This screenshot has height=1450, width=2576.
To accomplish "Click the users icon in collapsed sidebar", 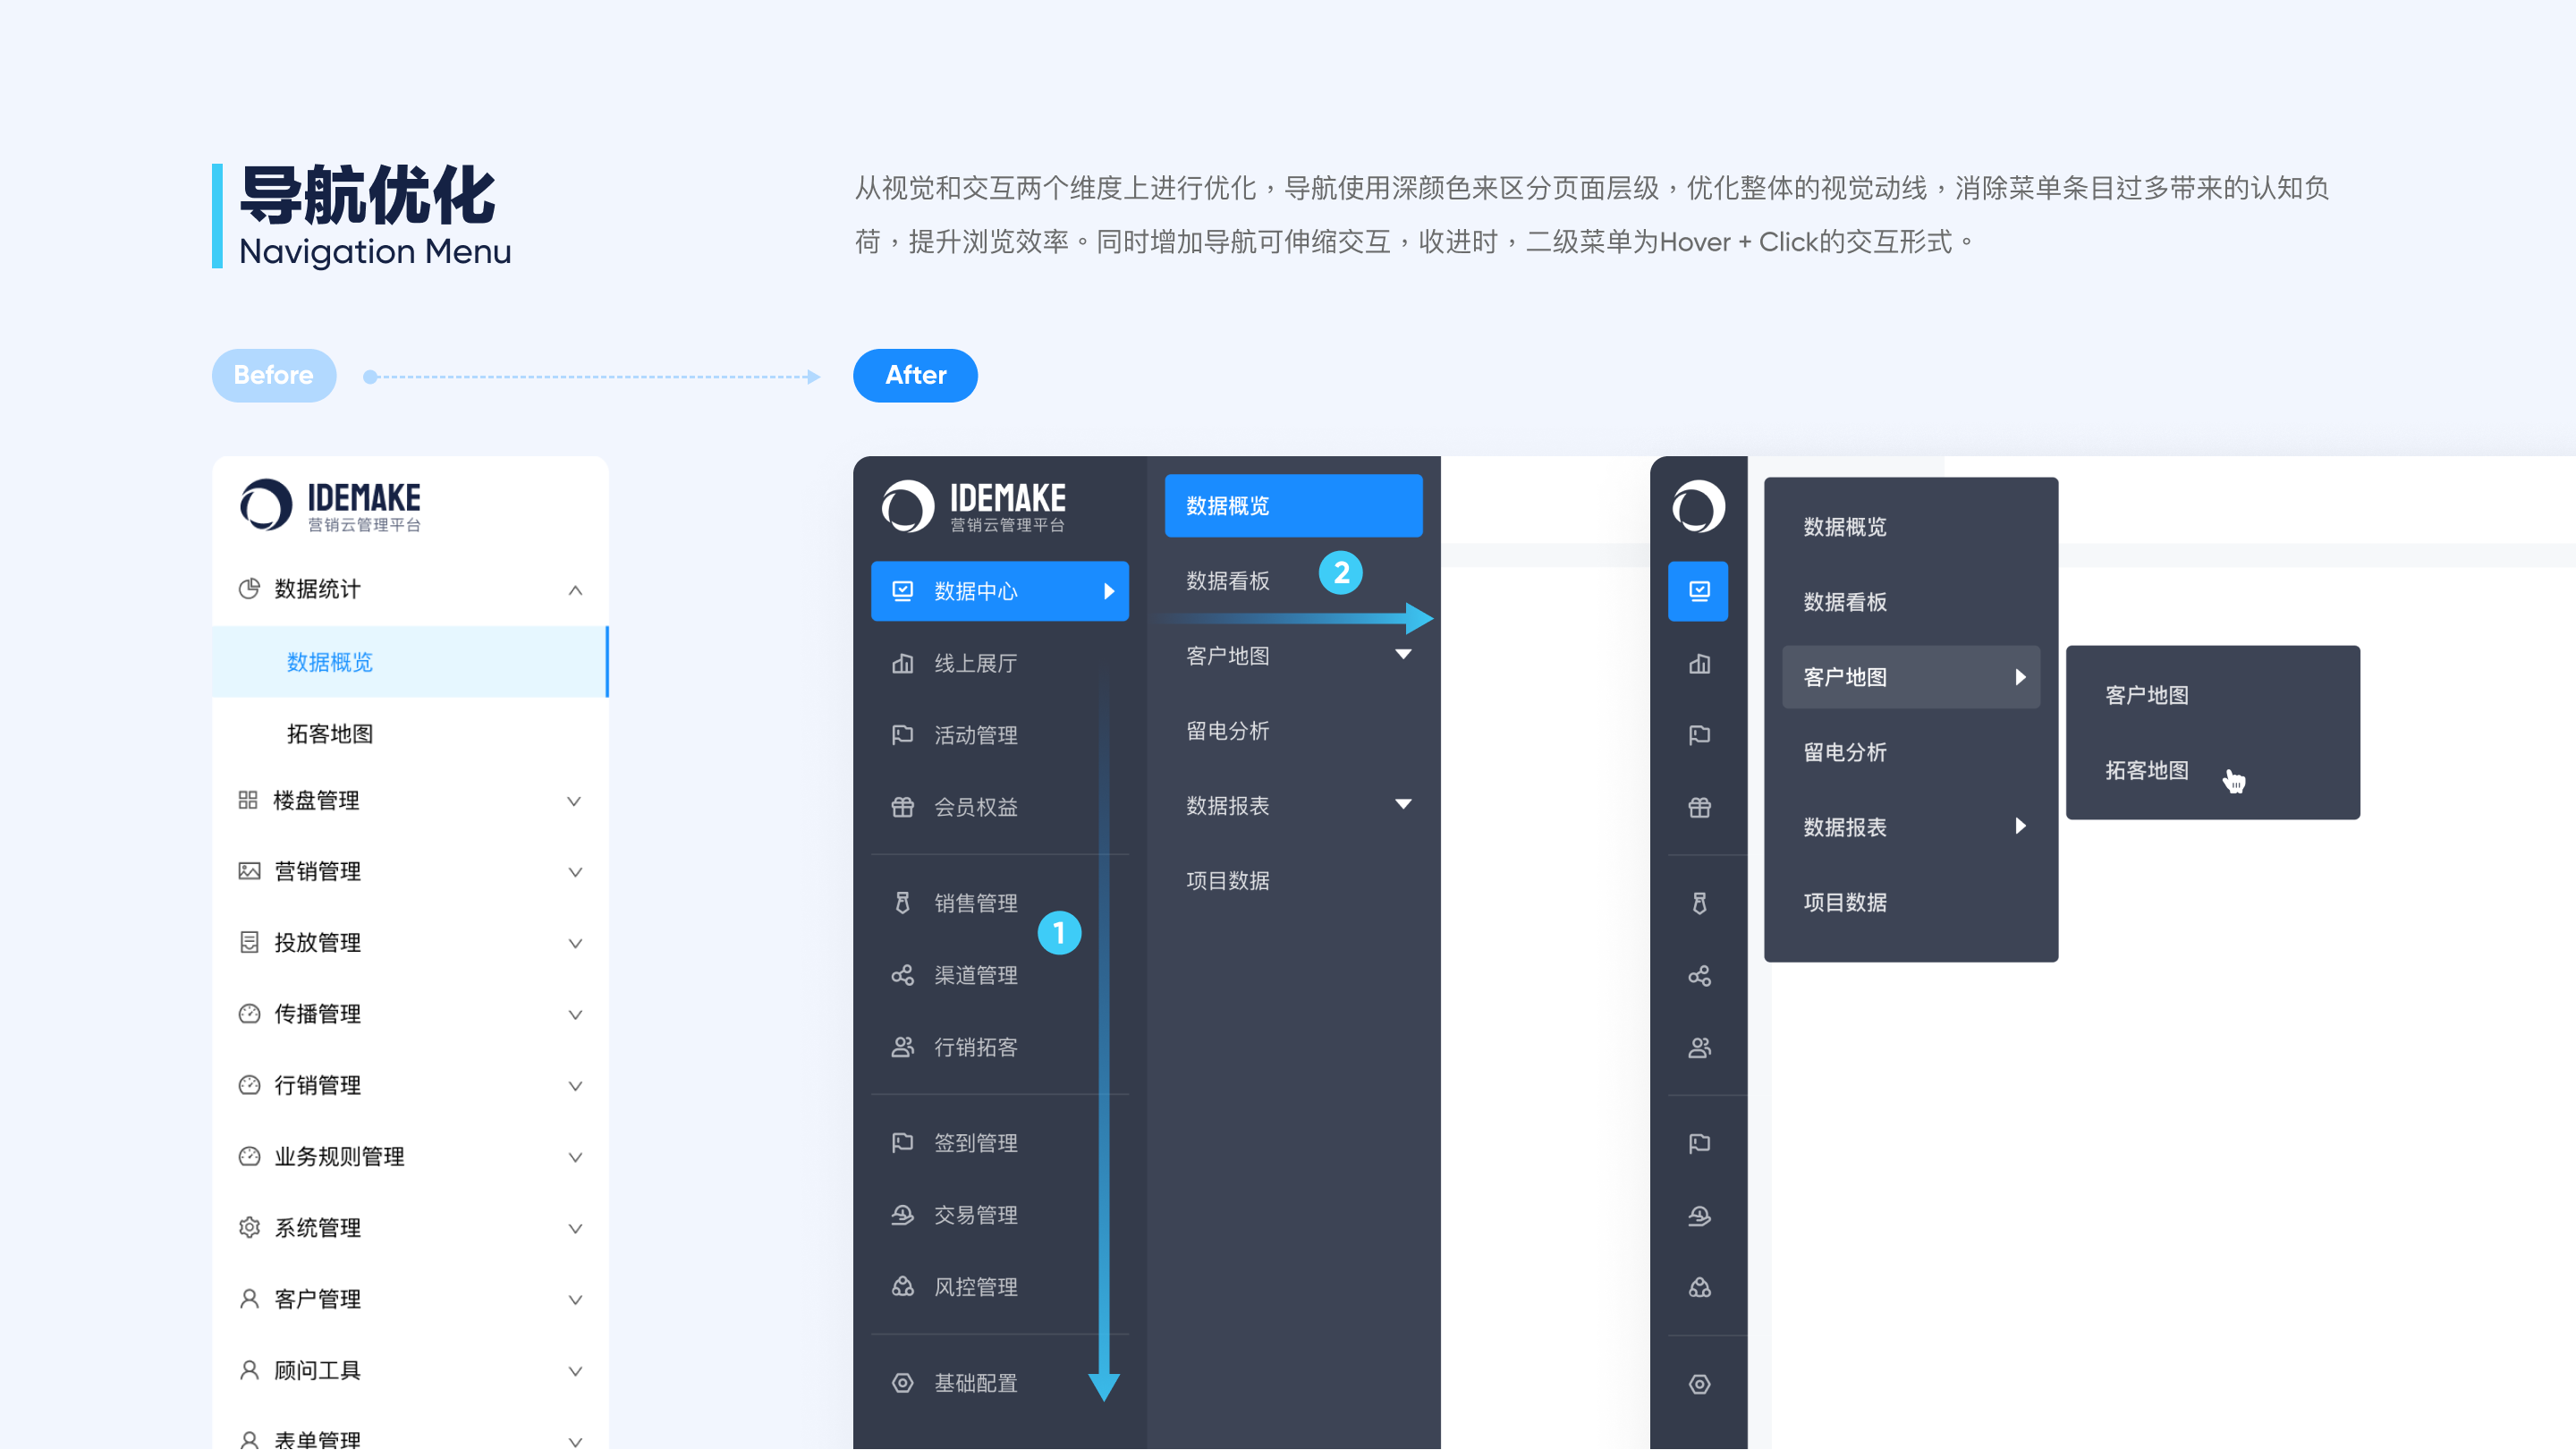I will (x=1699, y=1047).
